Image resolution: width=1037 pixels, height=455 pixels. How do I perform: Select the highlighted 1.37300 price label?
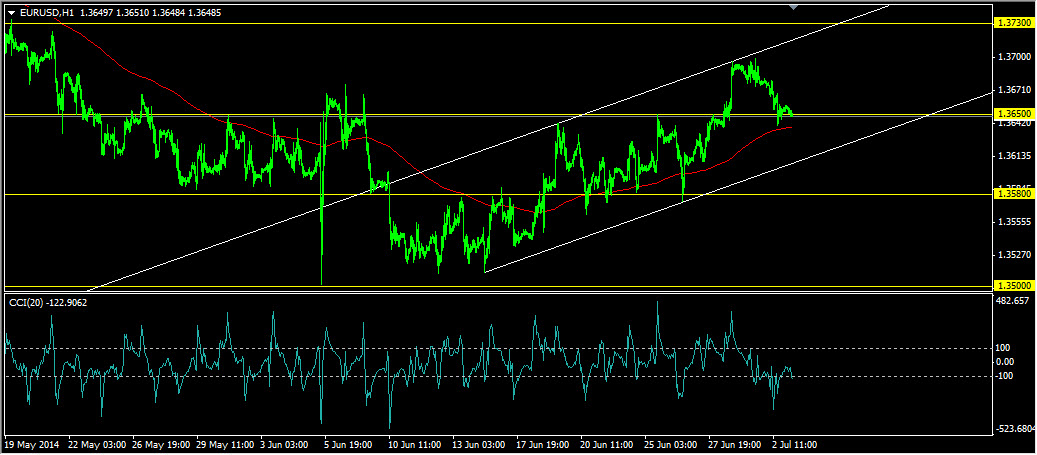(x=1013, y=23)
